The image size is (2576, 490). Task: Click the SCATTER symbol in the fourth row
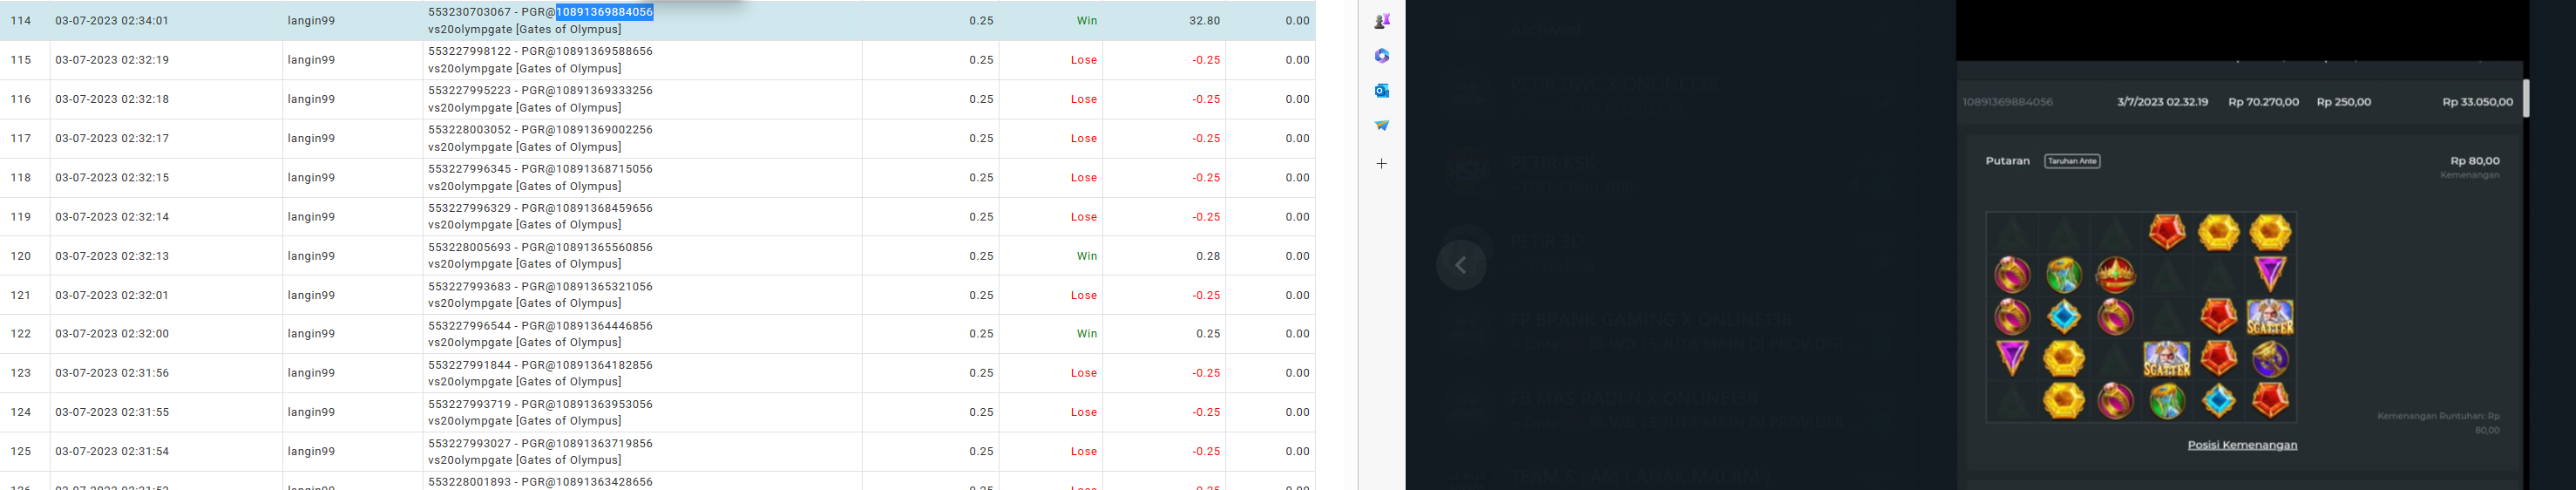2166,359
